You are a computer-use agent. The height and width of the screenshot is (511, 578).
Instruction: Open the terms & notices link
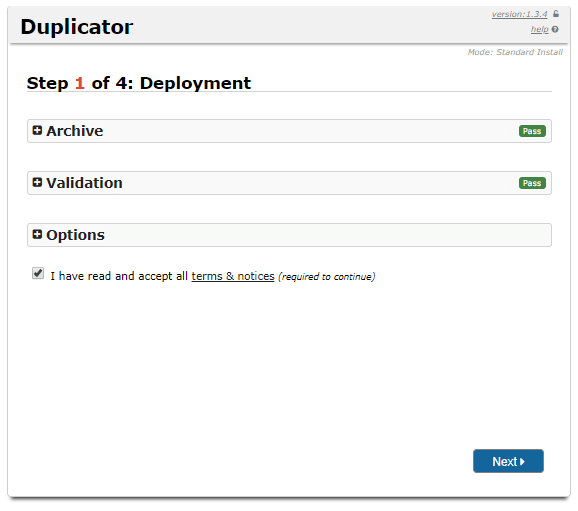[x=233, y=276]
